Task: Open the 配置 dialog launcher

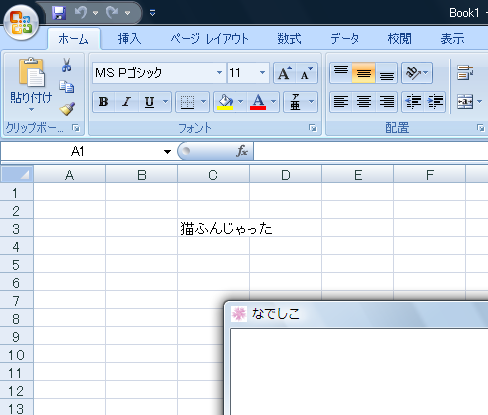Action: pos(480,128)
